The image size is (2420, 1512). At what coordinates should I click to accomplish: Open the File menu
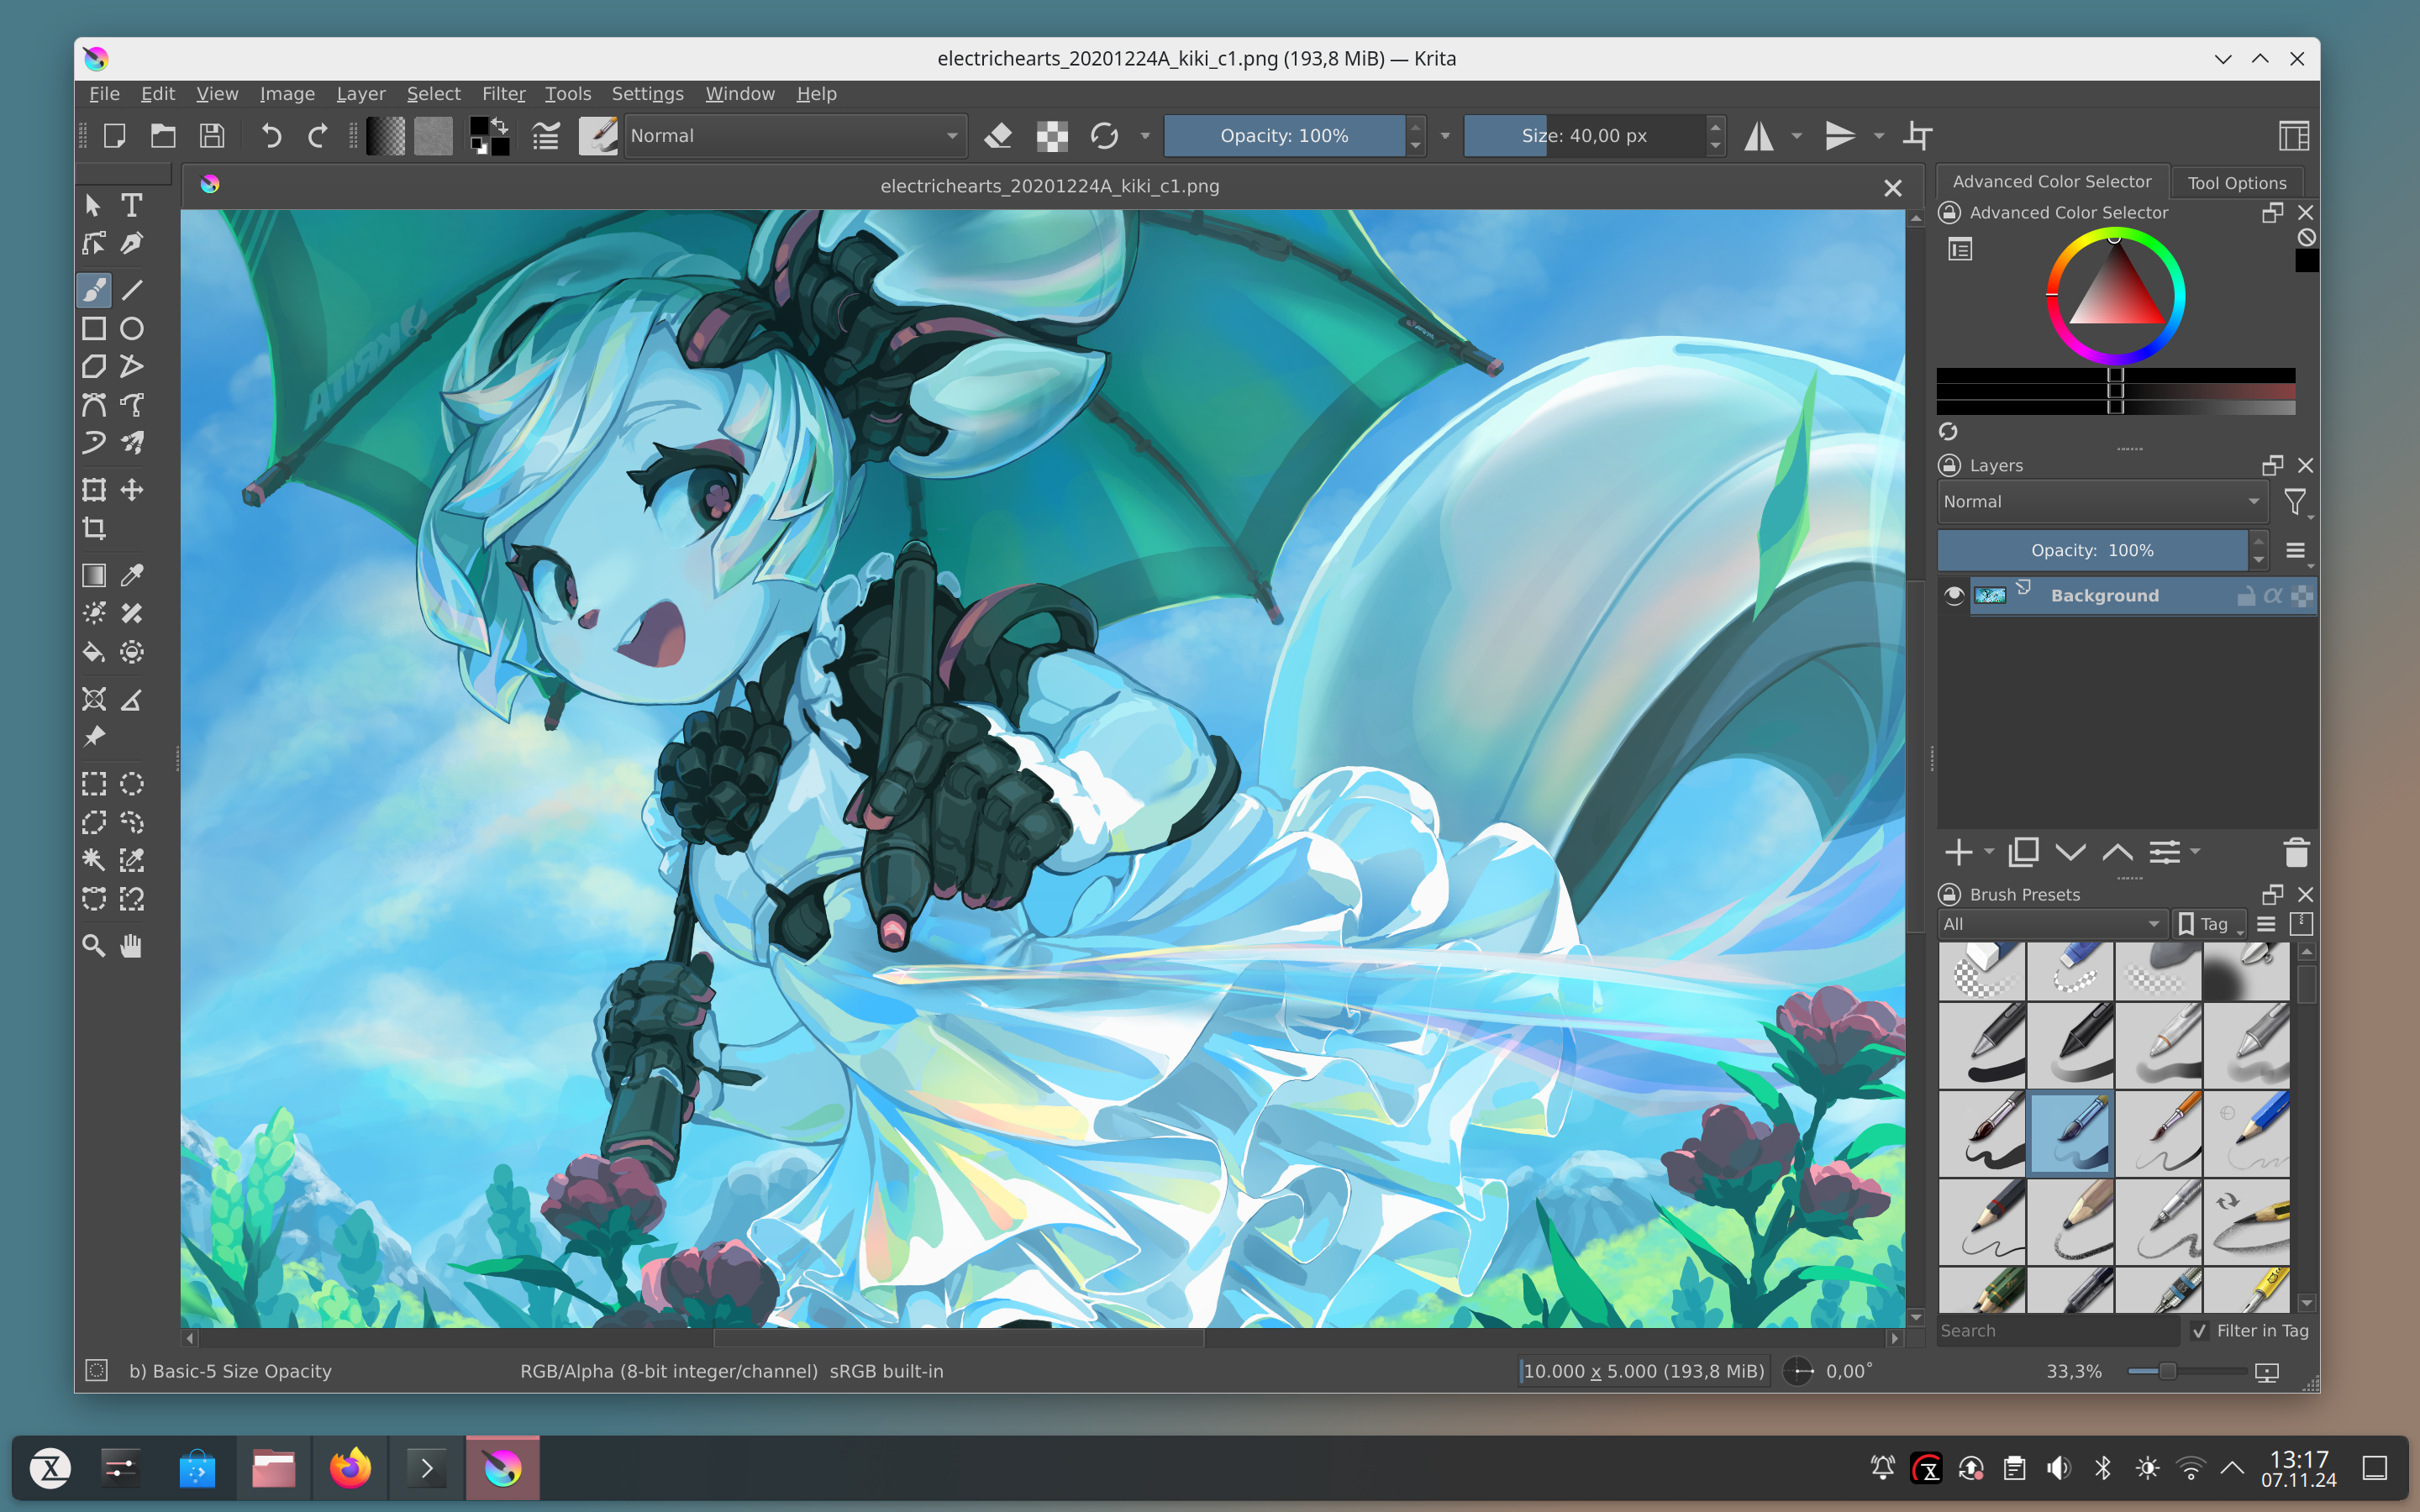click(104, 94)
